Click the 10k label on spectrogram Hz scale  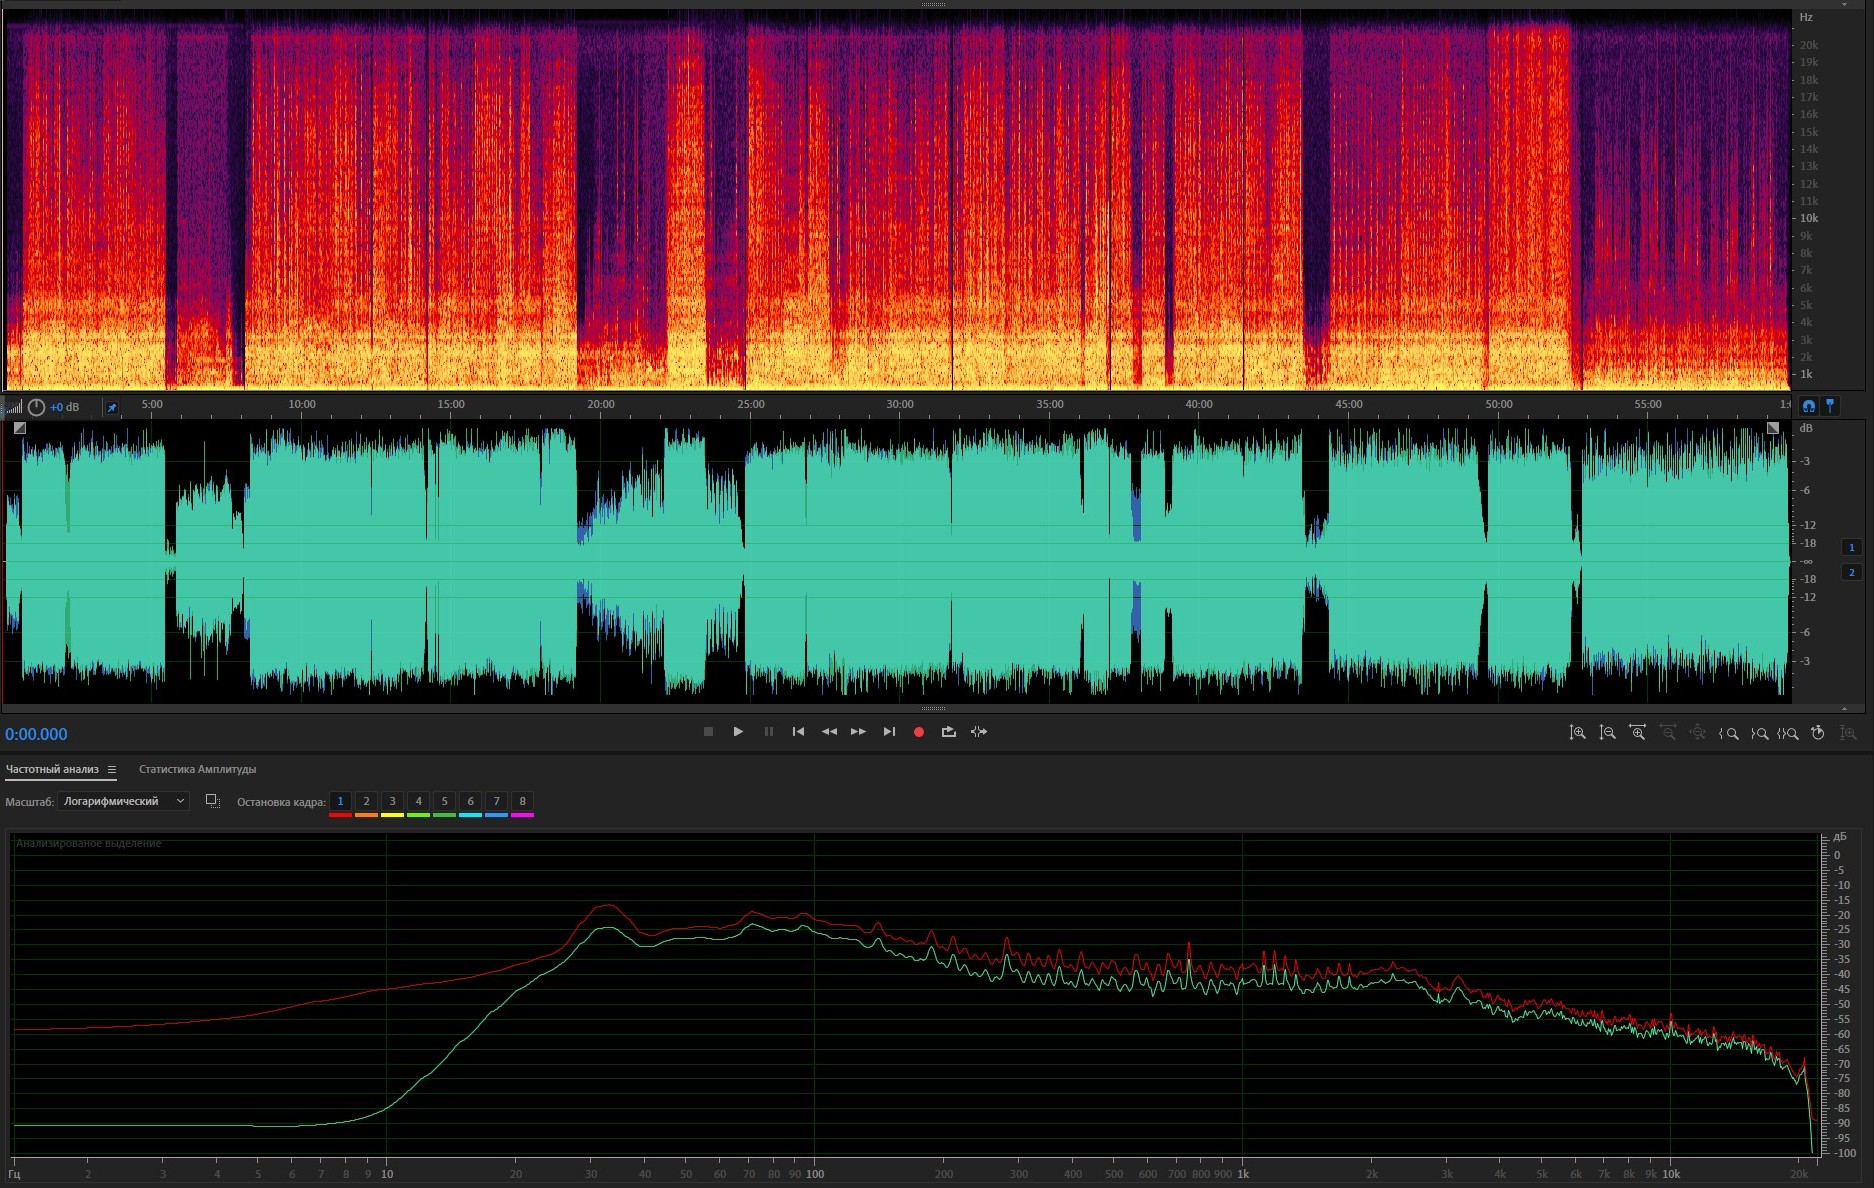(1809, 218)
